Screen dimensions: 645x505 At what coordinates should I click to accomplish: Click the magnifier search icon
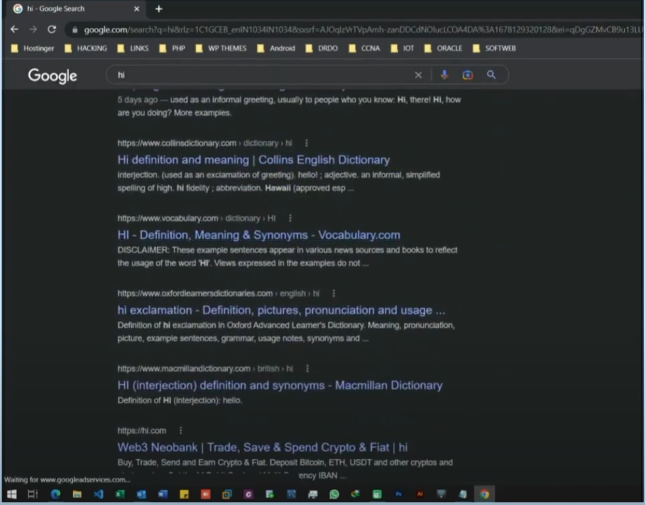click(x=491, y=75)
